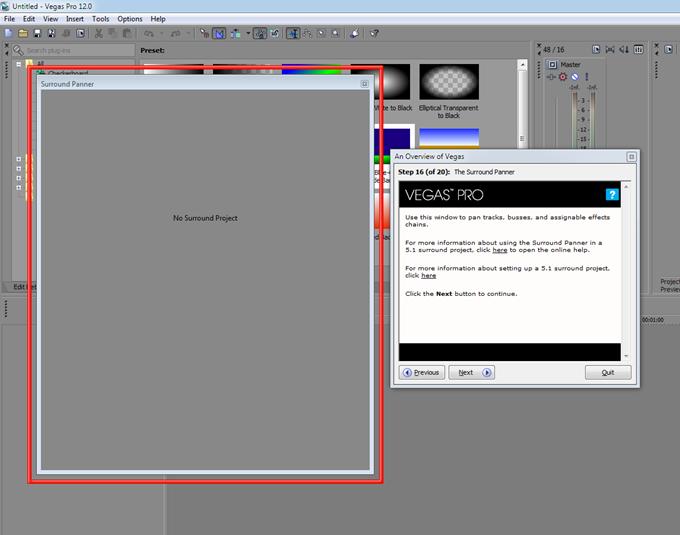This screenshot has height=535, width=680.
Task: Open the Redo history dropdown arrow
Action: coord(188,33)
